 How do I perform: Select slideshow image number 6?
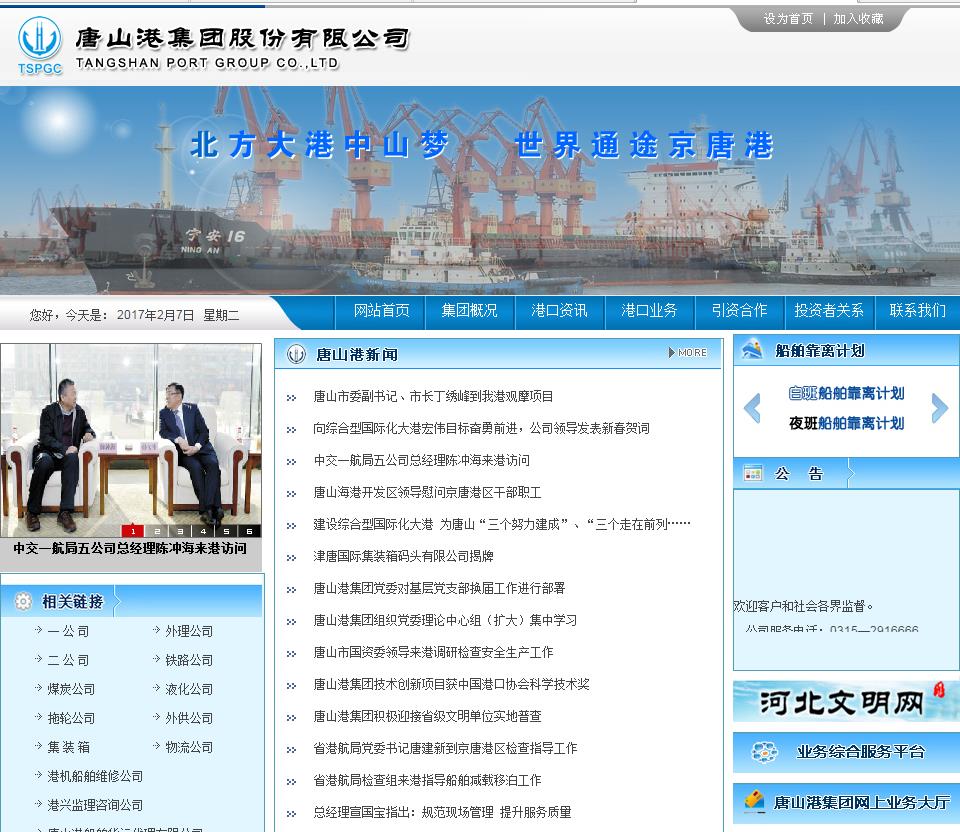(250, 531)
